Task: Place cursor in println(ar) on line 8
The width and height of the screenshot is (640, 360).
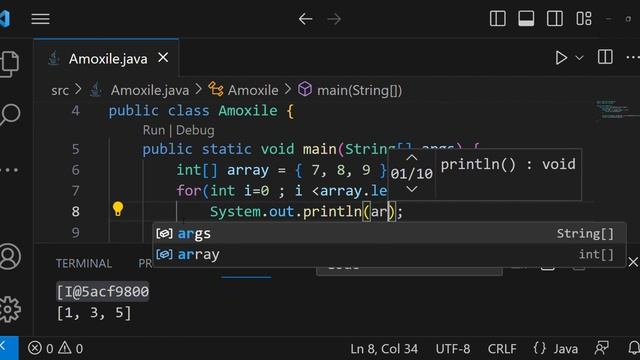Action: tap(379, 211)
